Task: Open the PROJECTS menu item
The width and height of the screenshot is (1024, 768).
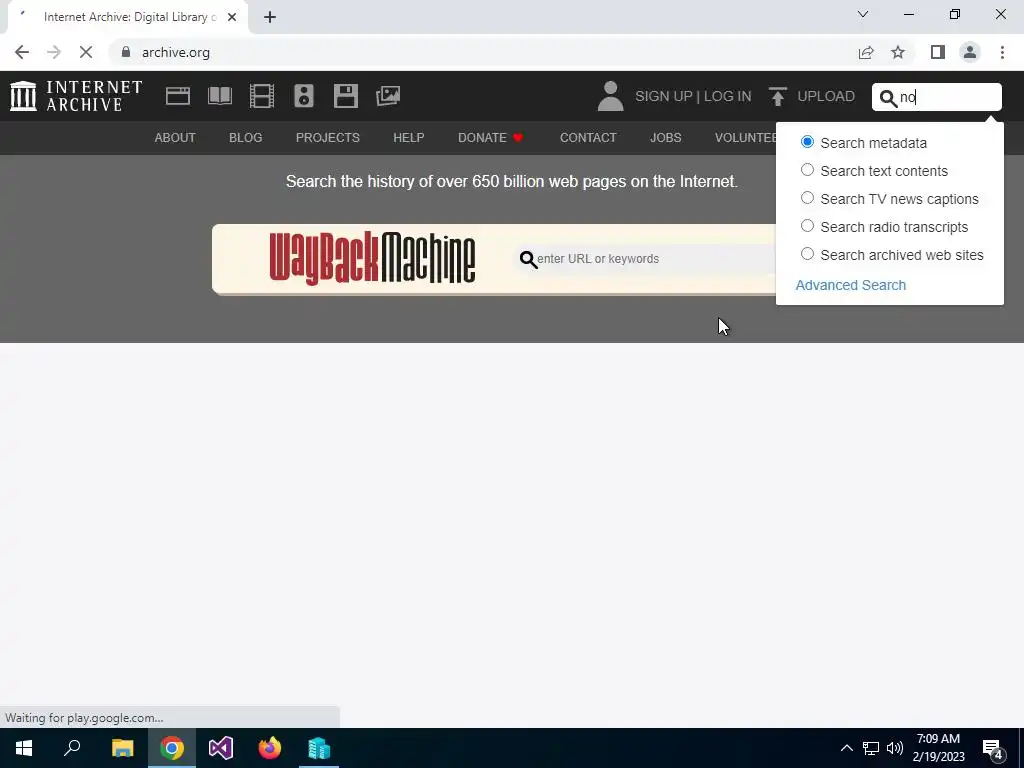Action: click(328, 138)
